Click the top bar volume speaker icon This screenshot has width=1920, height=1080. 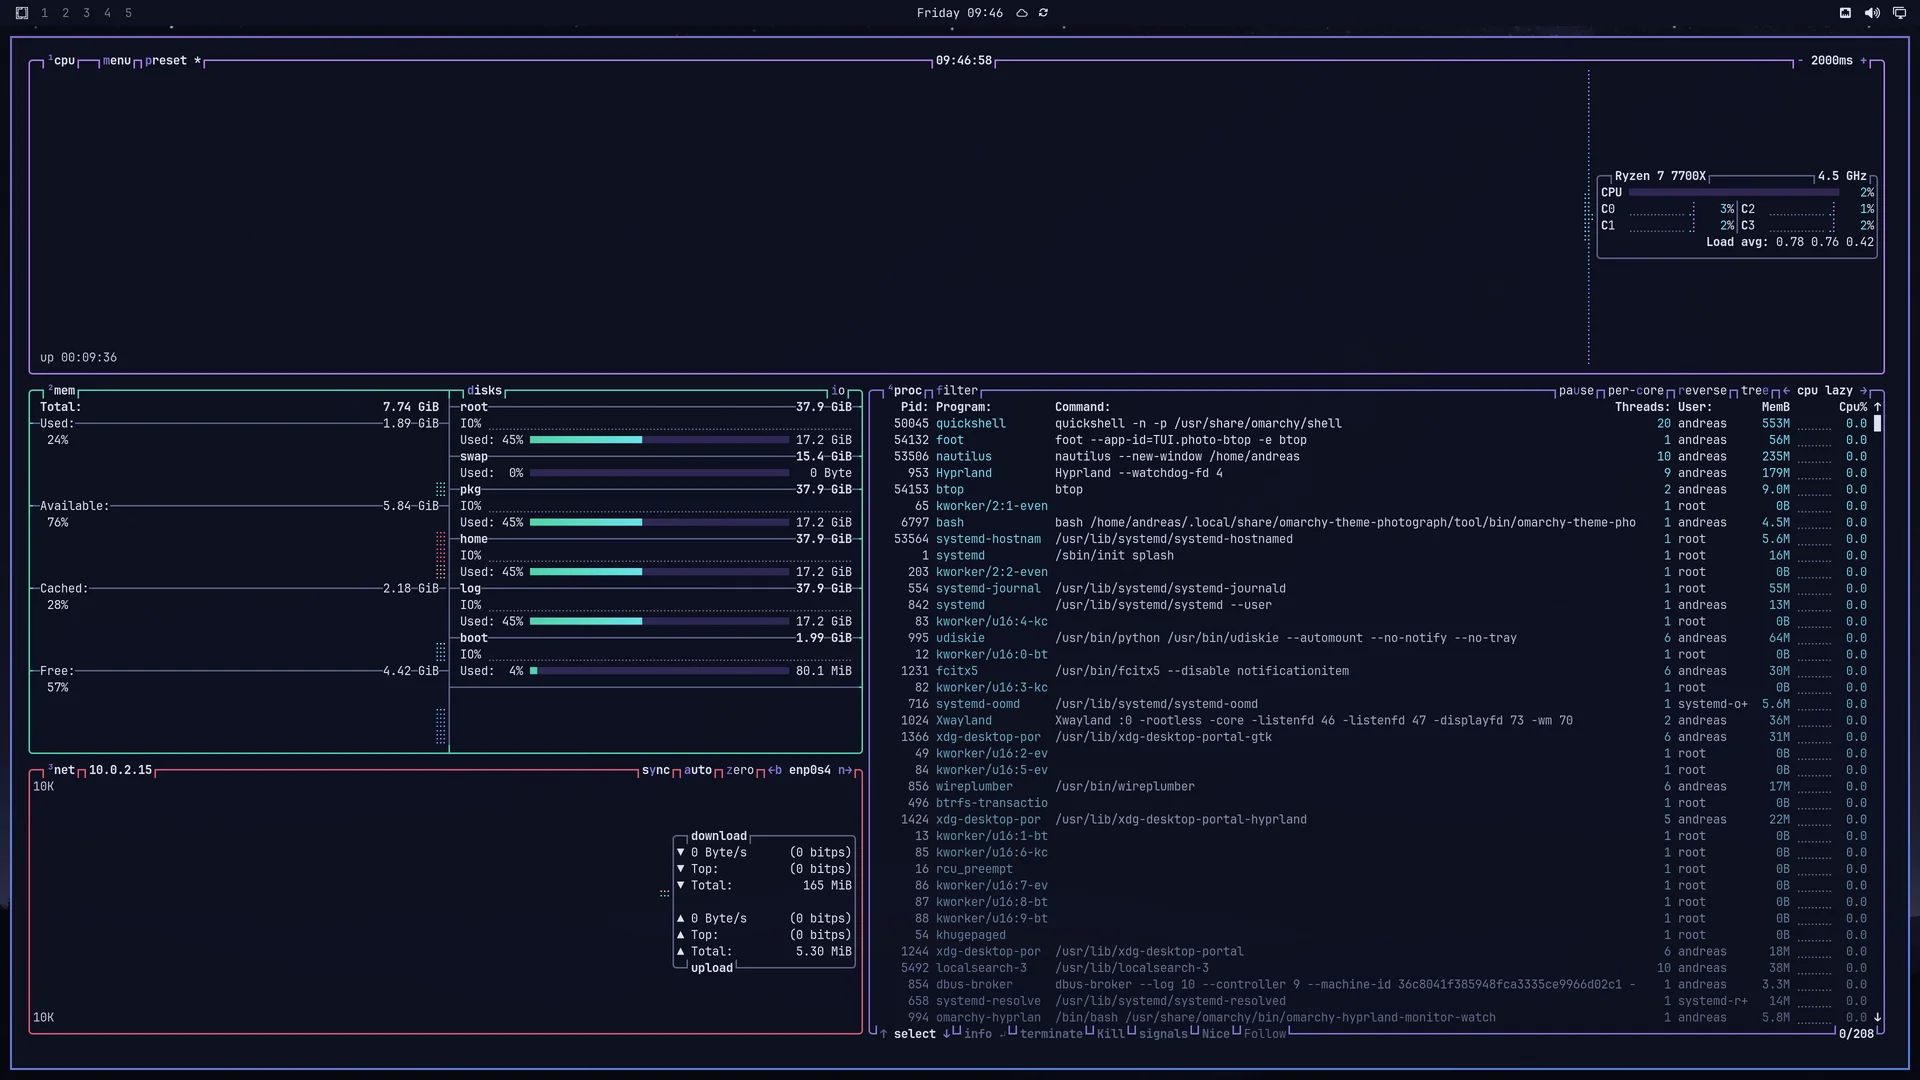coord(1872,13)
